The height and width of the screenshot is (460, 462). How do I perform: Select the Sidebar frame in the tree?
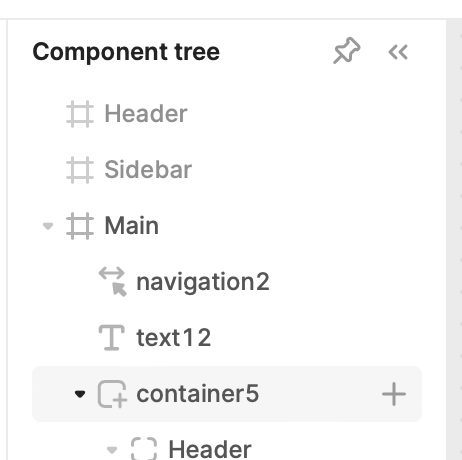[x=148, y=170]
